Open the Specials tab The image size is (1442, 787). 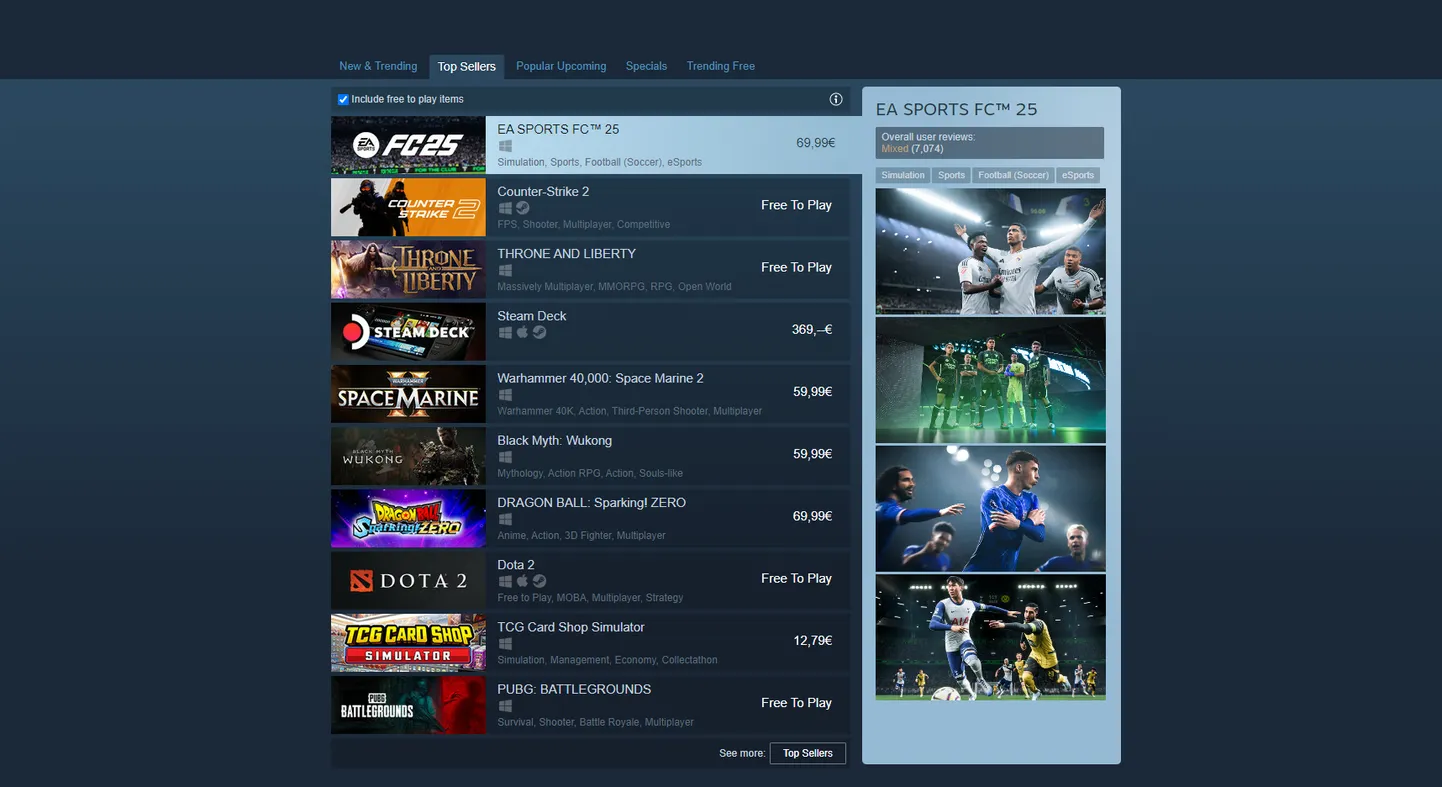[x=646, y=66]
